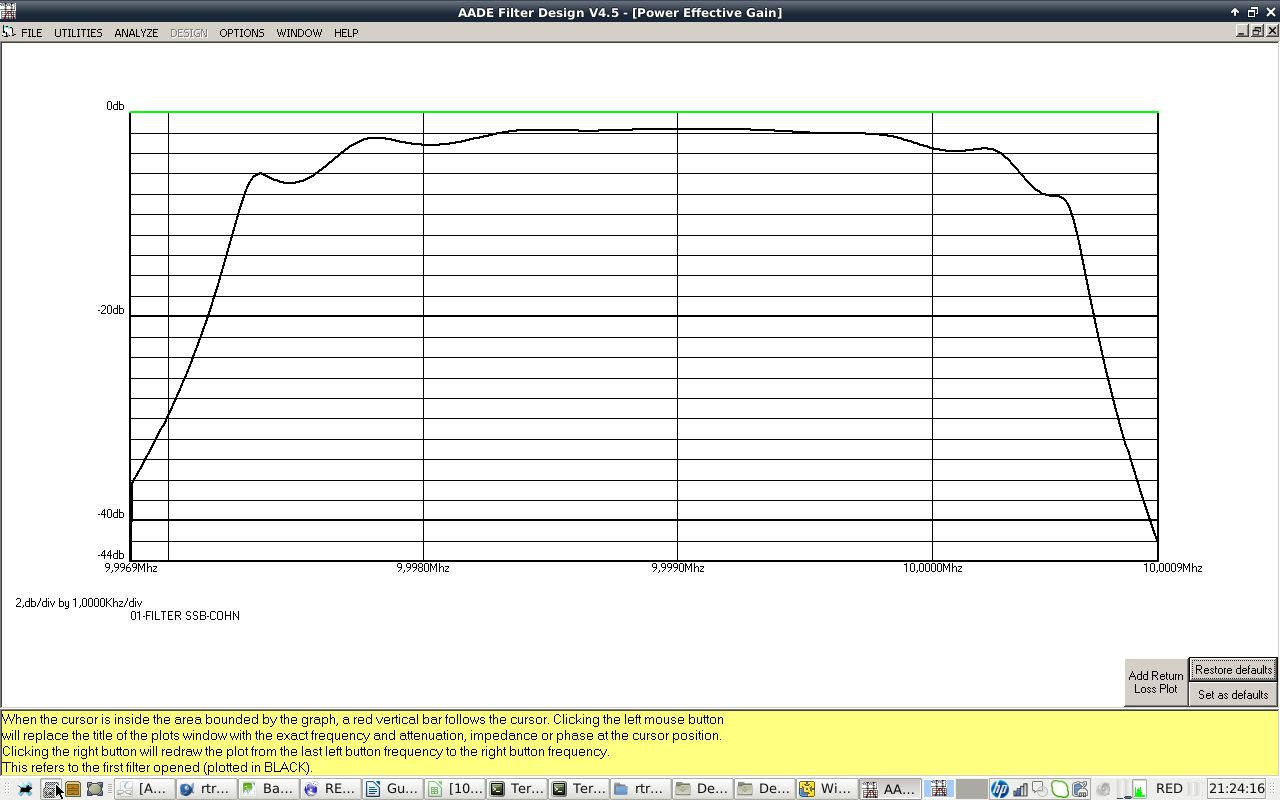Click the AADE app icon in title bar
This screenshot has width=1280, height=800.
(x=8, y=12)
